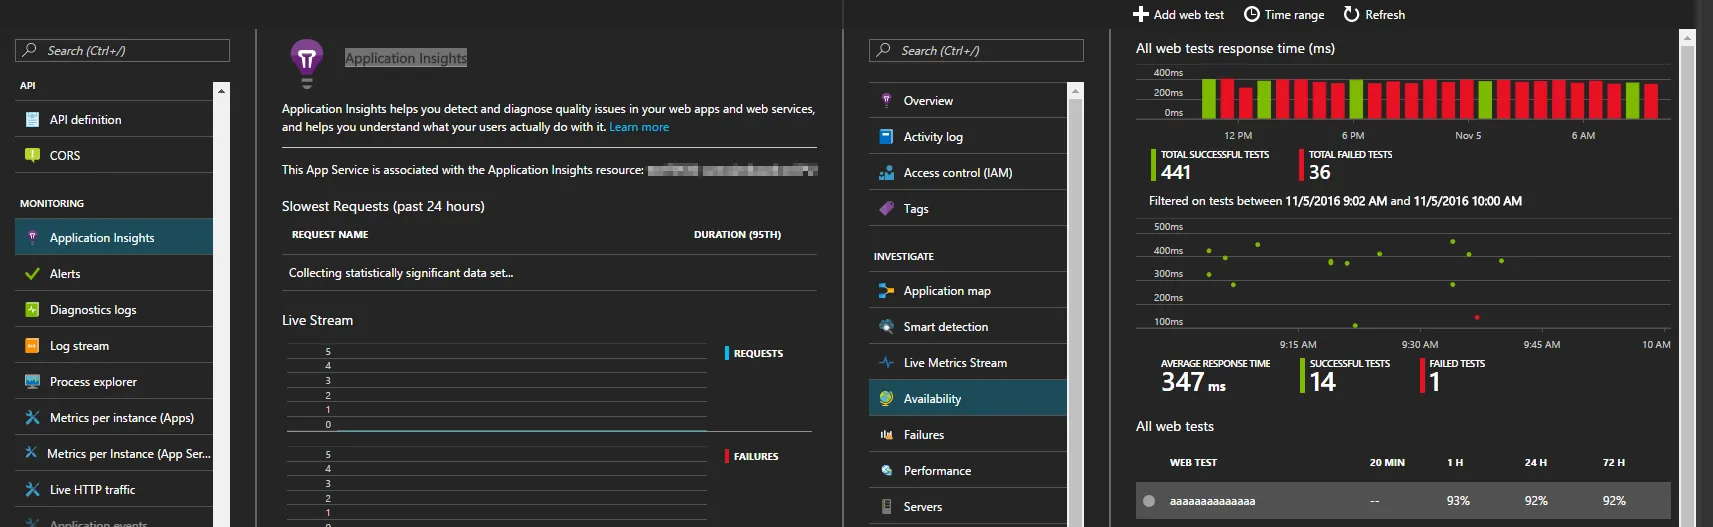
Task: Click the Access control (IAM) icon
Action: 886,173
